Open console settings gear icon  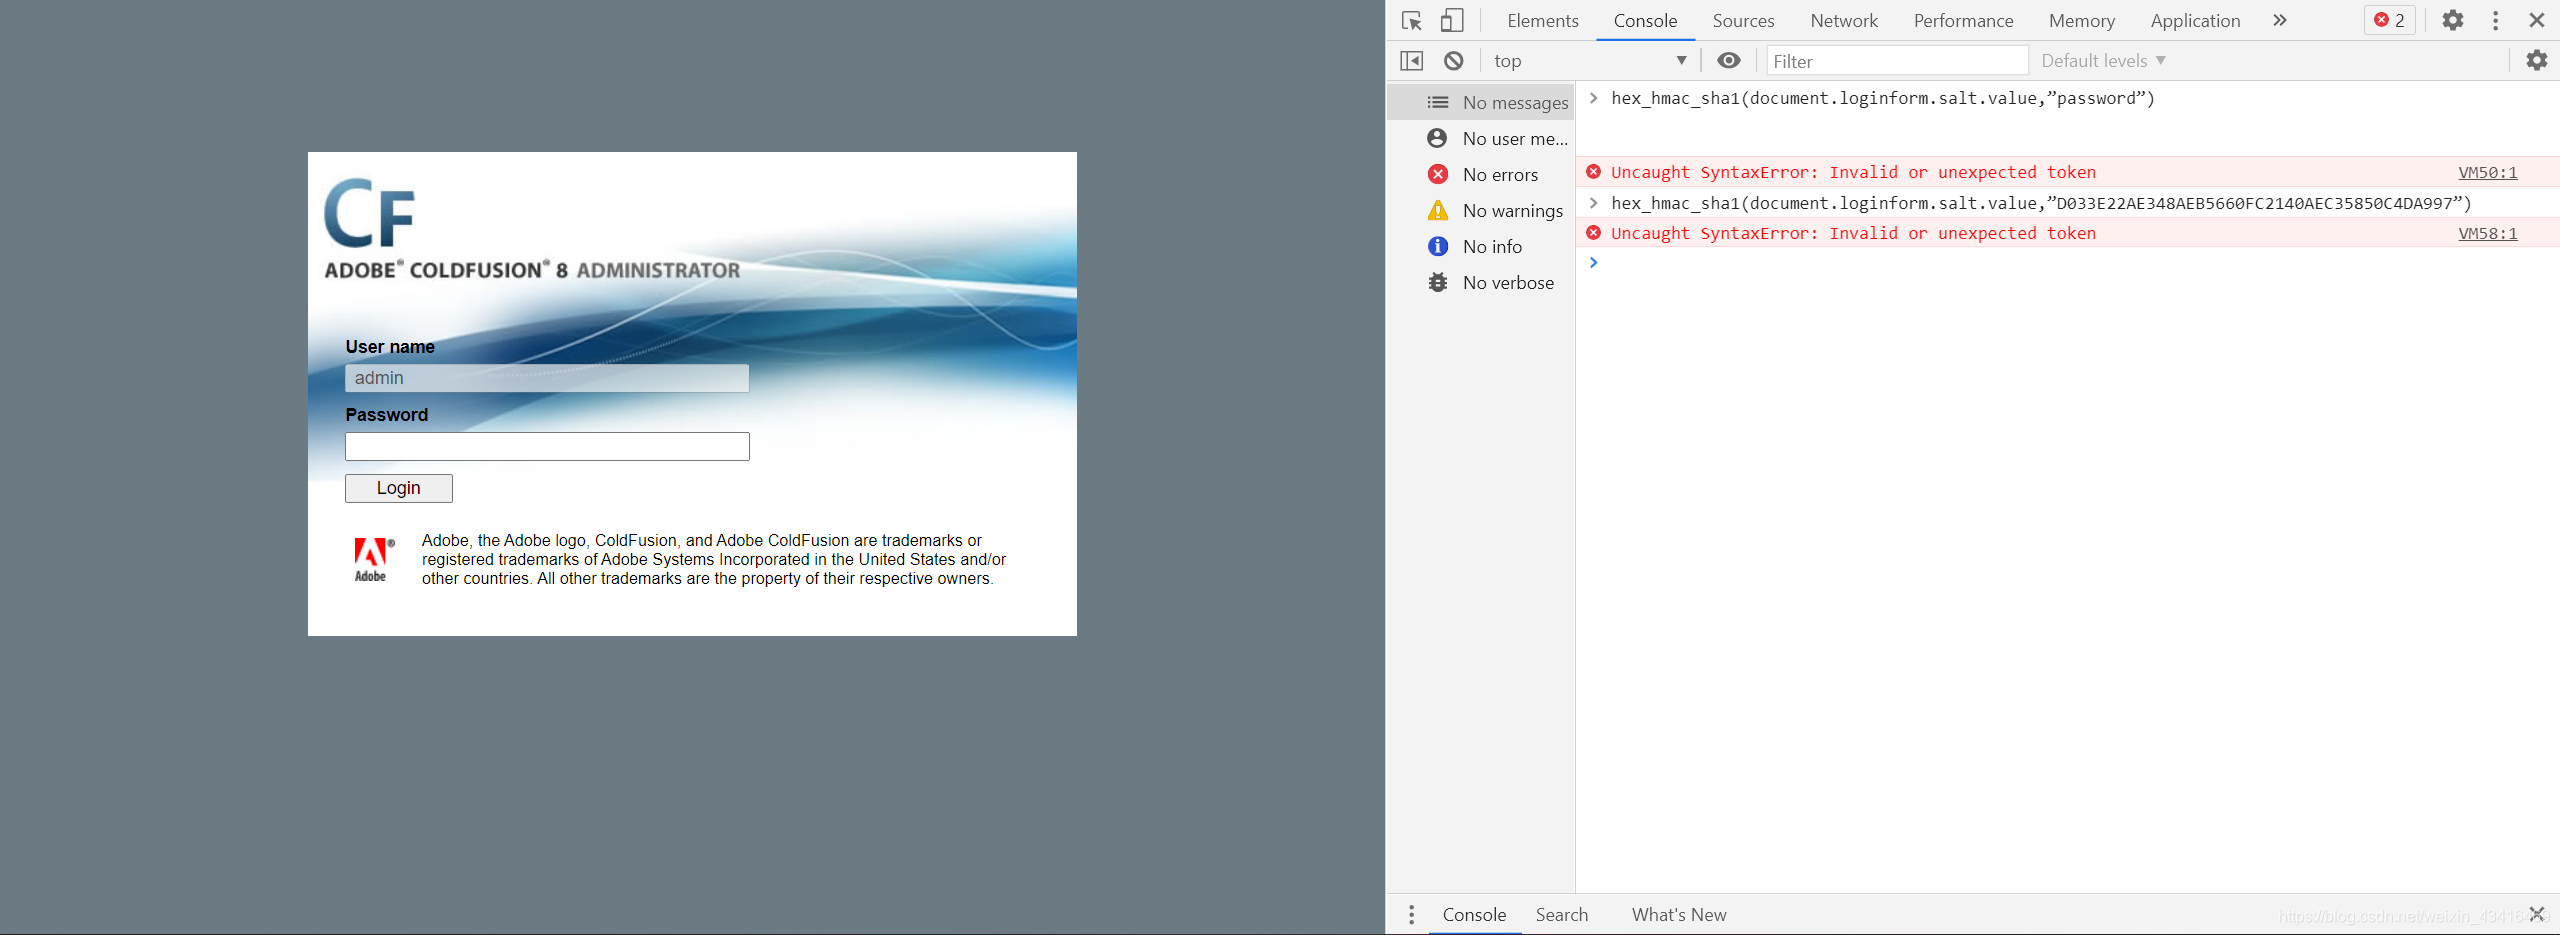[2537, 61]
